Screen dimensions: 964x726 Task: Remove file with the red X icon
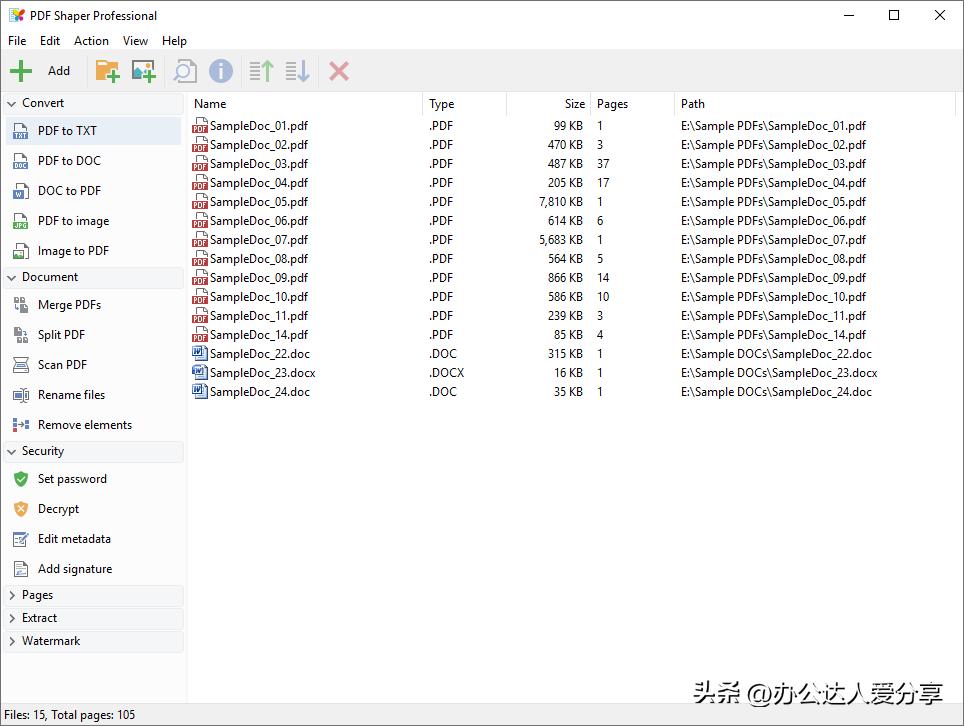pos(339,71)
